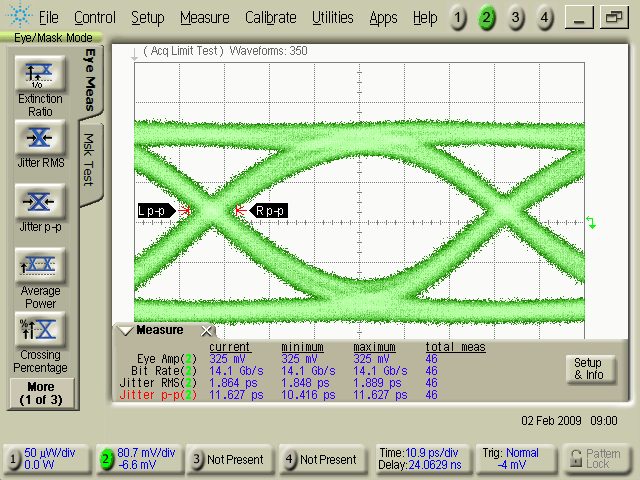This screenshot has height=480, width=640.
Task: Toggle channel 3 round button
Action: [x=515, y=18]
